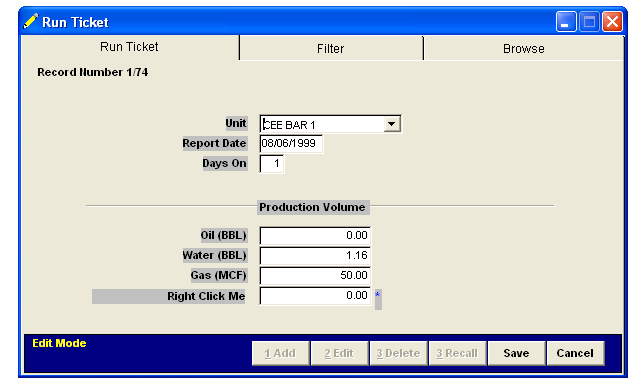Click the pencil icon in the title bar
The height and width of the screenshot is (391, 638).
point(31,21)
